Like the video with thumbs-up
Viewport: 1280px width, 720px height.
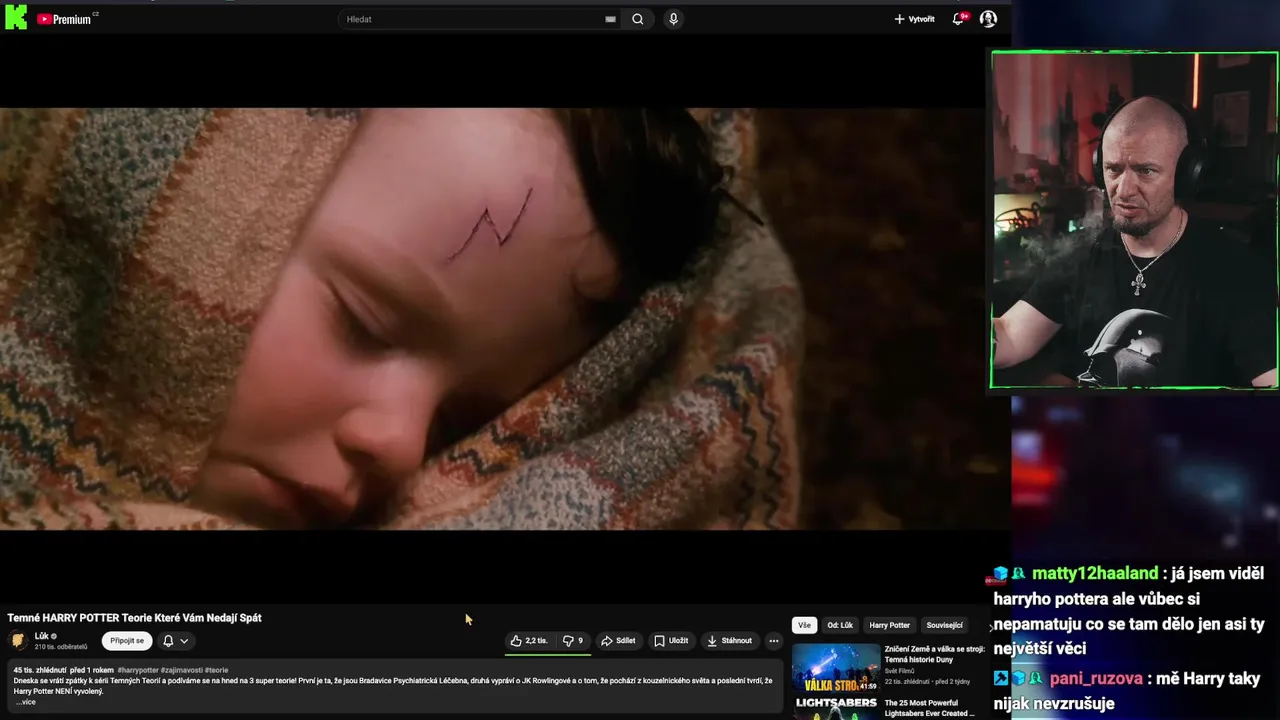(x=529, y=641)
